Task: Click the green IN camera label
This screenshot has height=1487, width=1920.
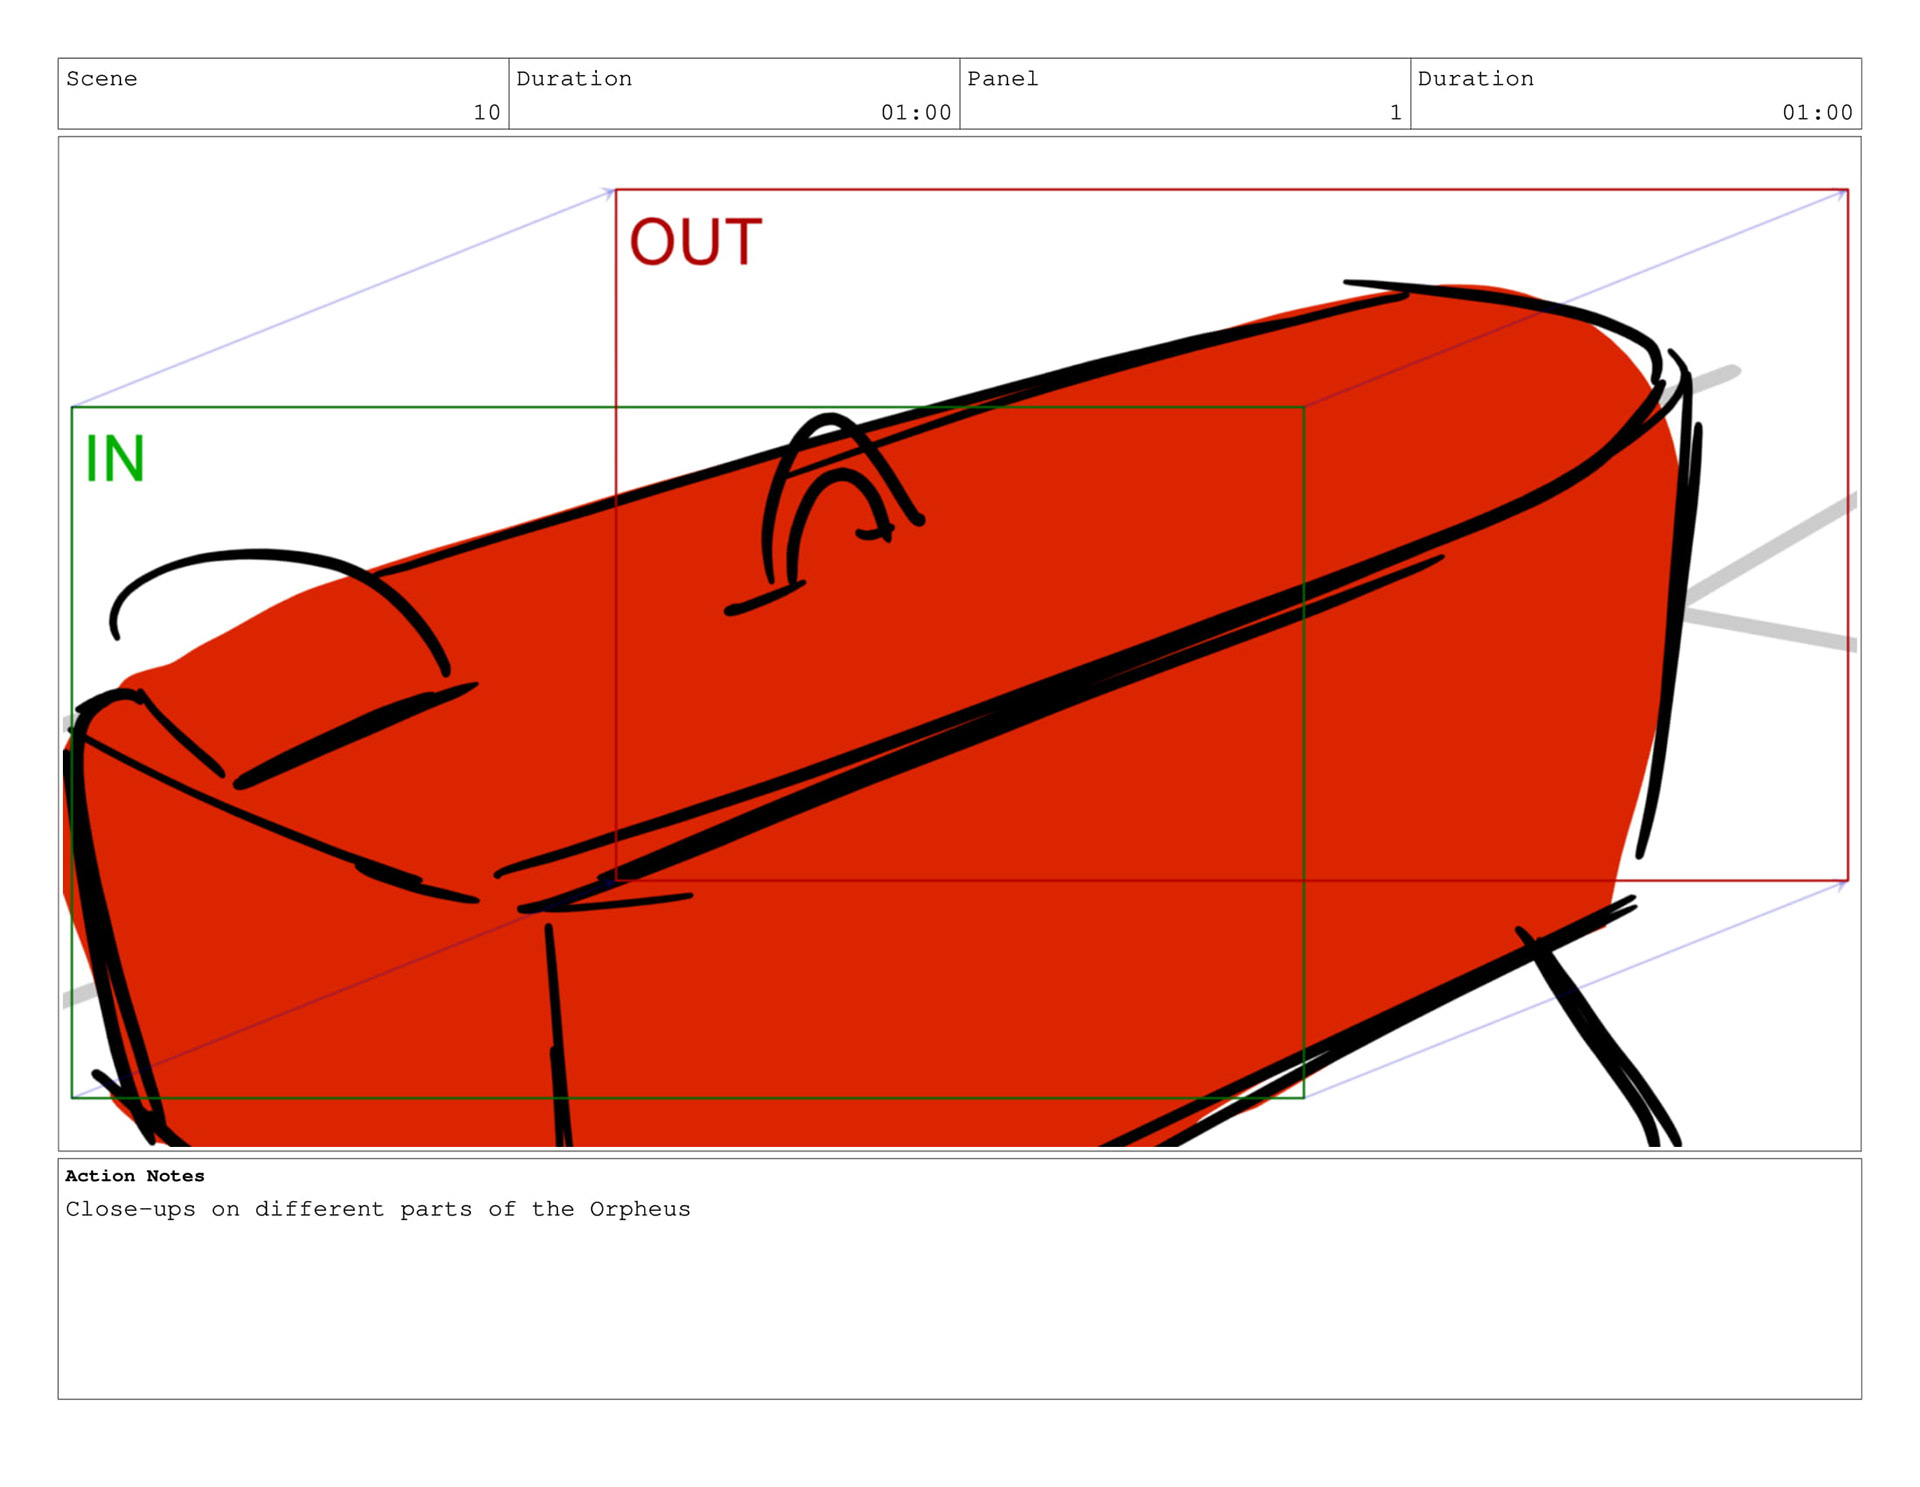Action: [115, 460]
